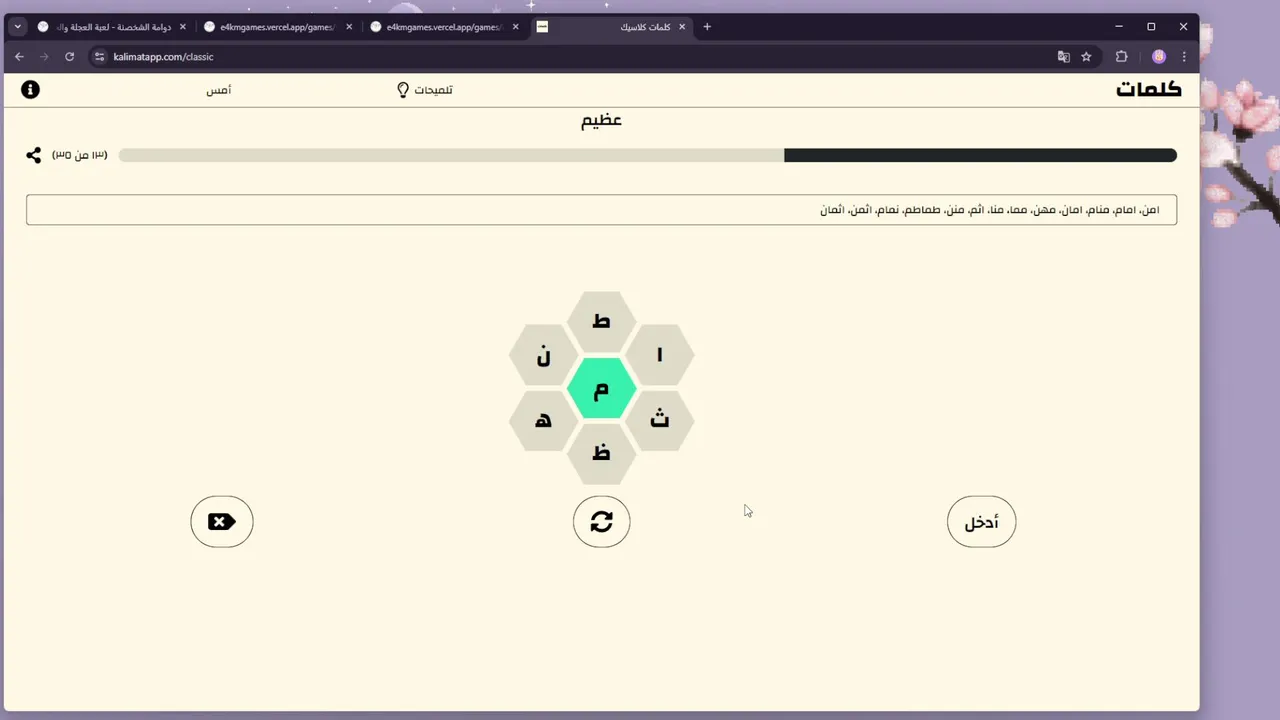This screenshot has width=1280, height=720.
Task: Click the score progress bar
Action: pos(648,155)
